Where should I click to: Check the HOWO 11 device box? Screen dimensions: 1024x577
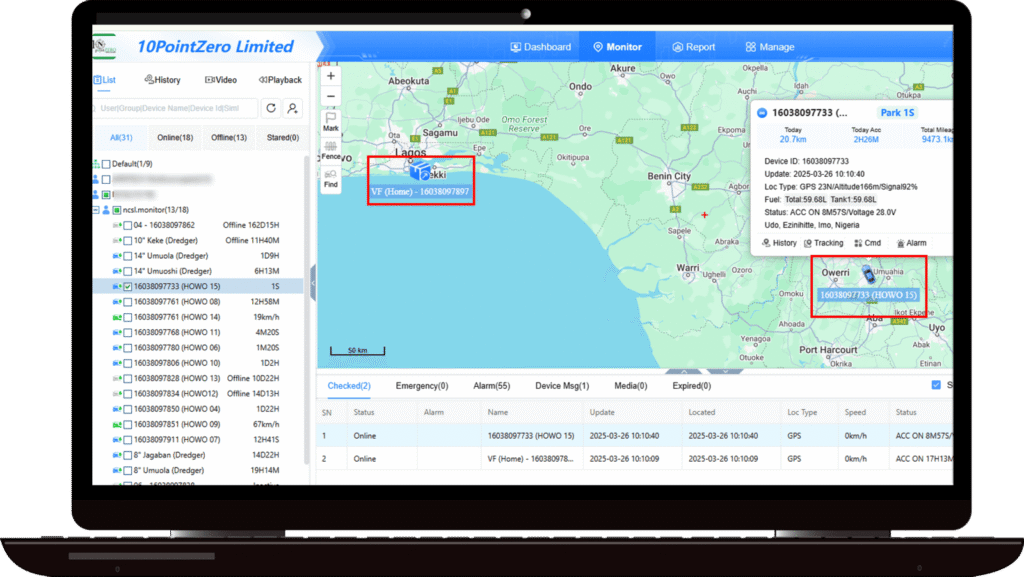point(128,333)
